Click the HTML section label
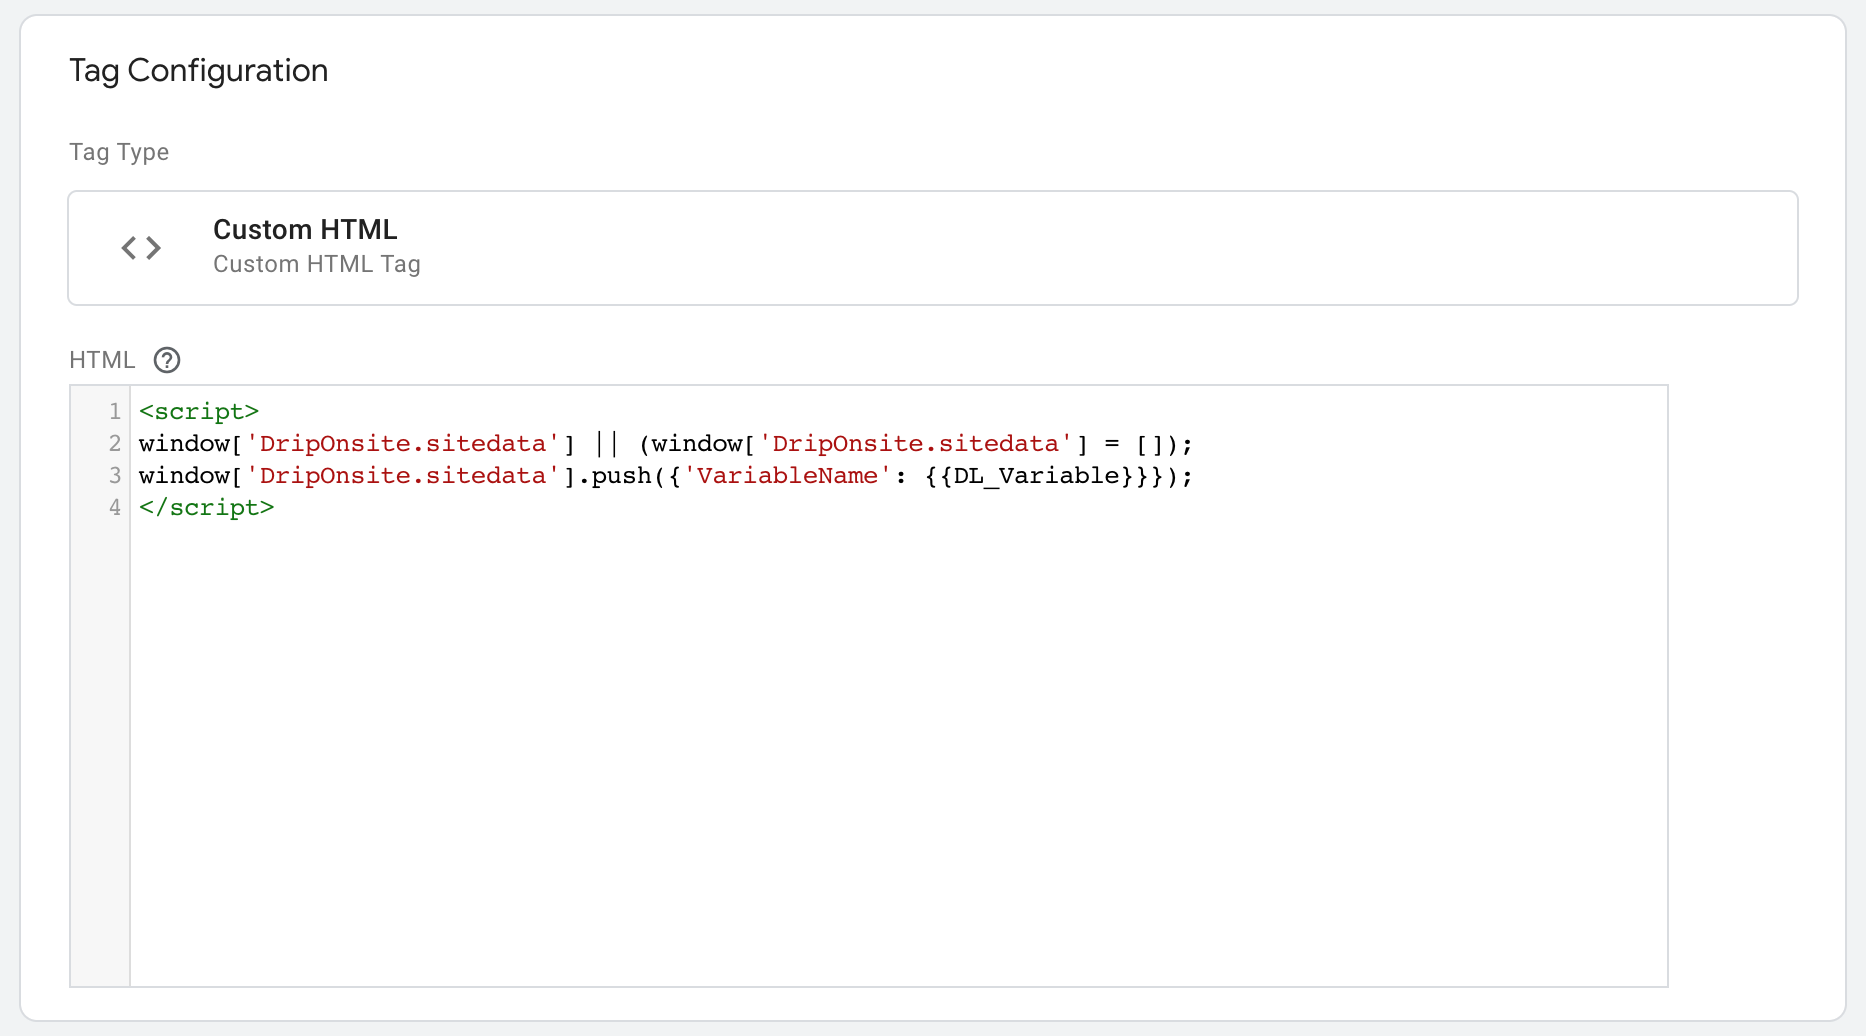The height and width of the screenshot is (1036, 1866). coord(101,359)
